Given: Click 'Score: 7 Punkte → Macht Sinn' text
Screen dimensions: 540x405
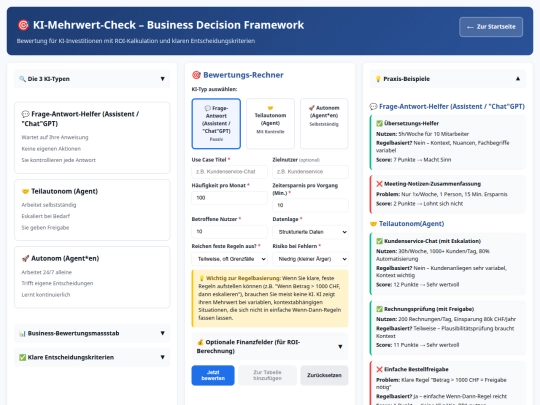Looking at the screenshot, I should (413, 160).
